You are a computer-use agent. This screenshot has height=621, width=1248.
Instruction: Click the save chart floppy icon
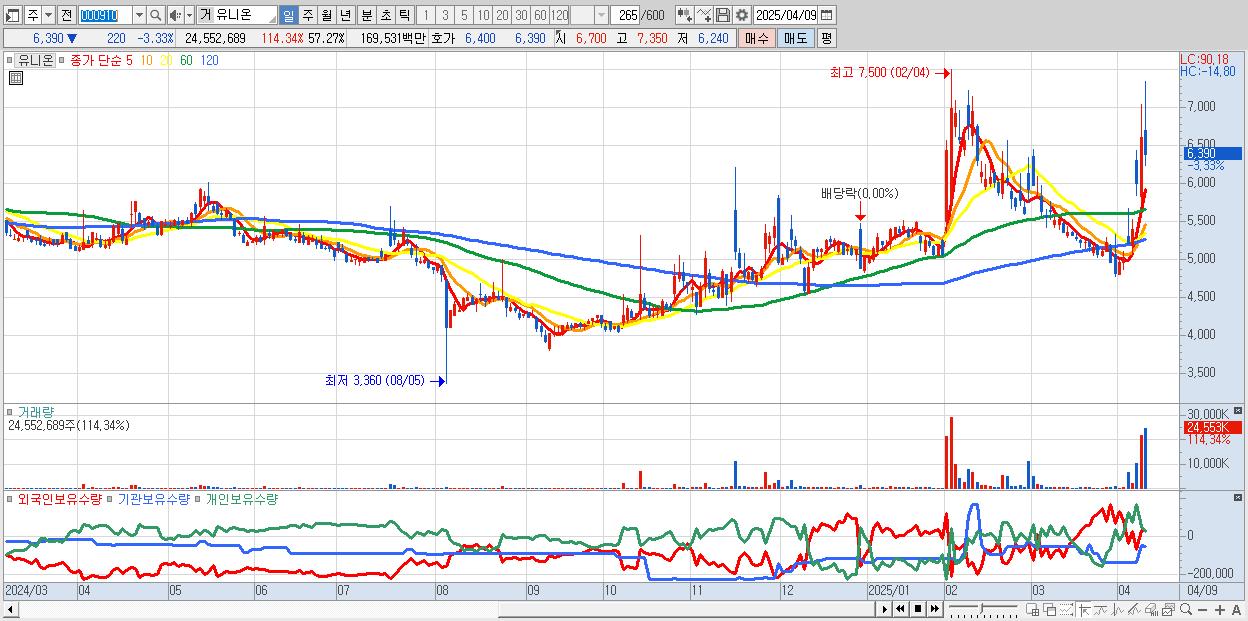722,15
